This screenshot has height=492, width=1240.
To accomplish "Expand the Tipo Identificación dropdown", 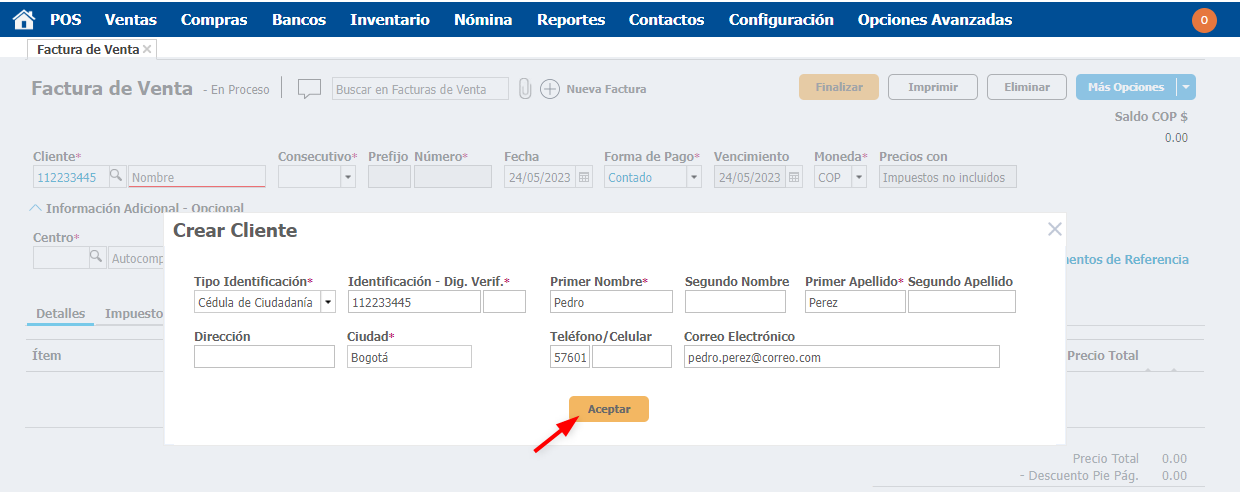I will tap(327, 302).
